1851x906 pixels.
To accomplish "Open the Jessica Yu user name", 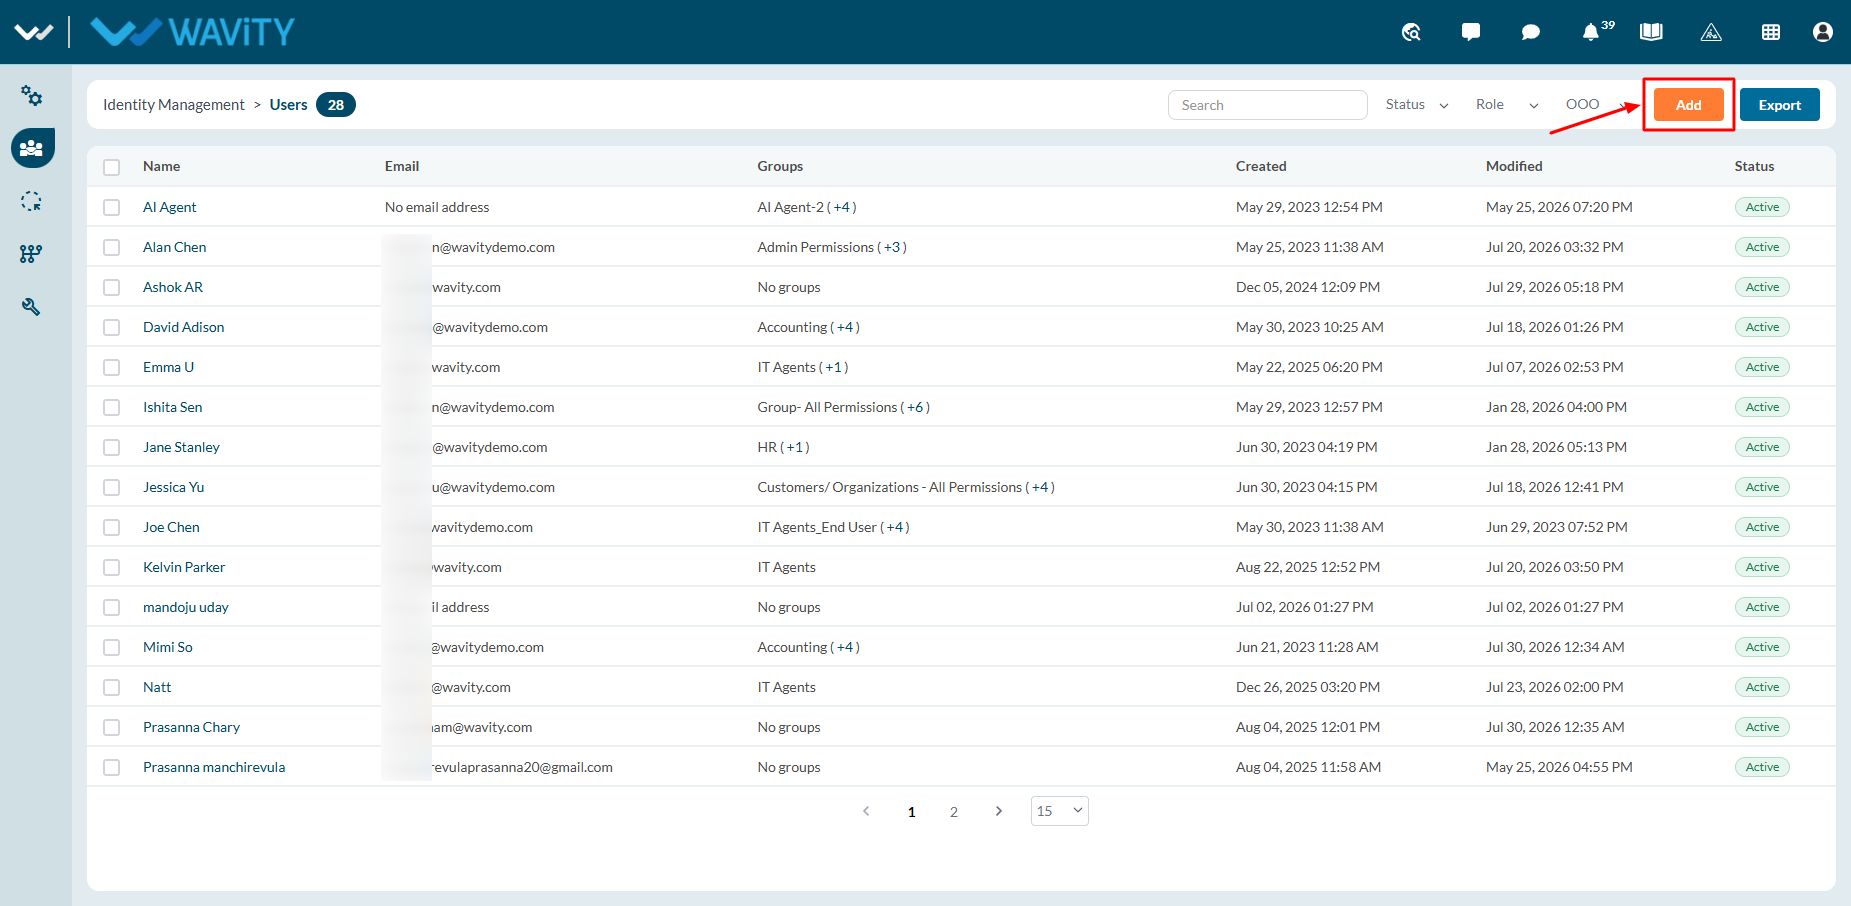I will click(x=174, y=487).
